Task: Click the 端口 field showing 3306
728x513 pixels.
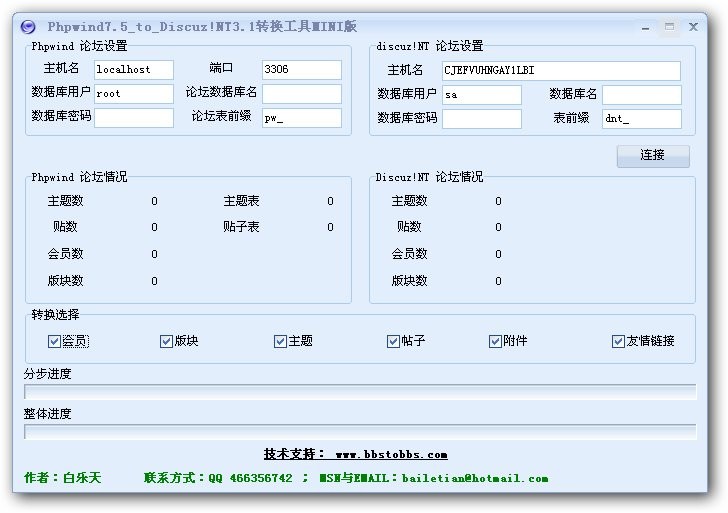Action: pos(302,70)
